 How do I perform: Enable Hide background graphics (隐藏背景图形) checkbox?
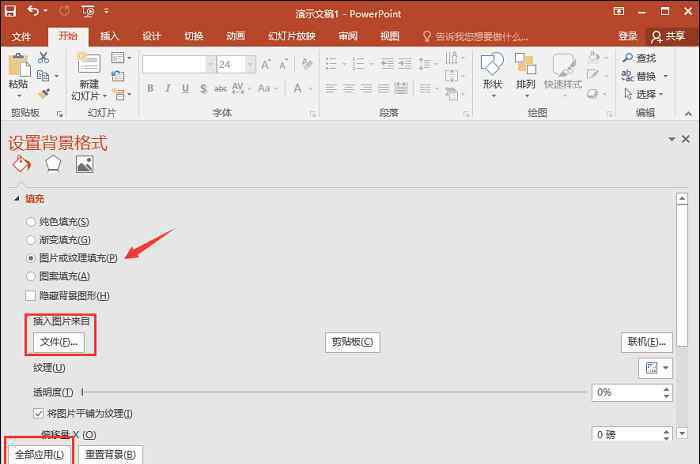click(x=30, y=296)
